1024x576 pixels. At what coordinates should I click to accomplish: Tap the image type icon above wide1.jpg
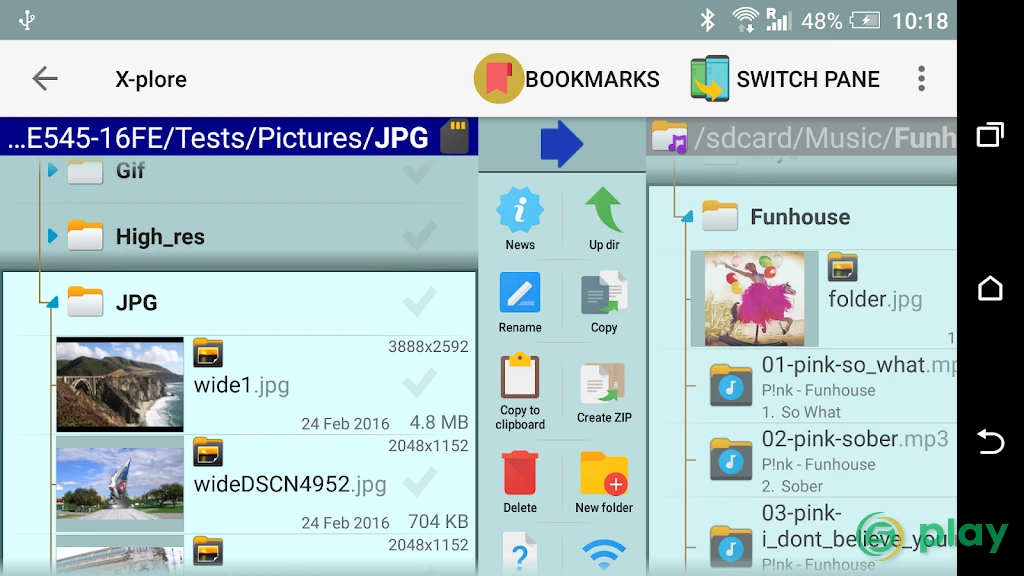click(x=208, y=353)
